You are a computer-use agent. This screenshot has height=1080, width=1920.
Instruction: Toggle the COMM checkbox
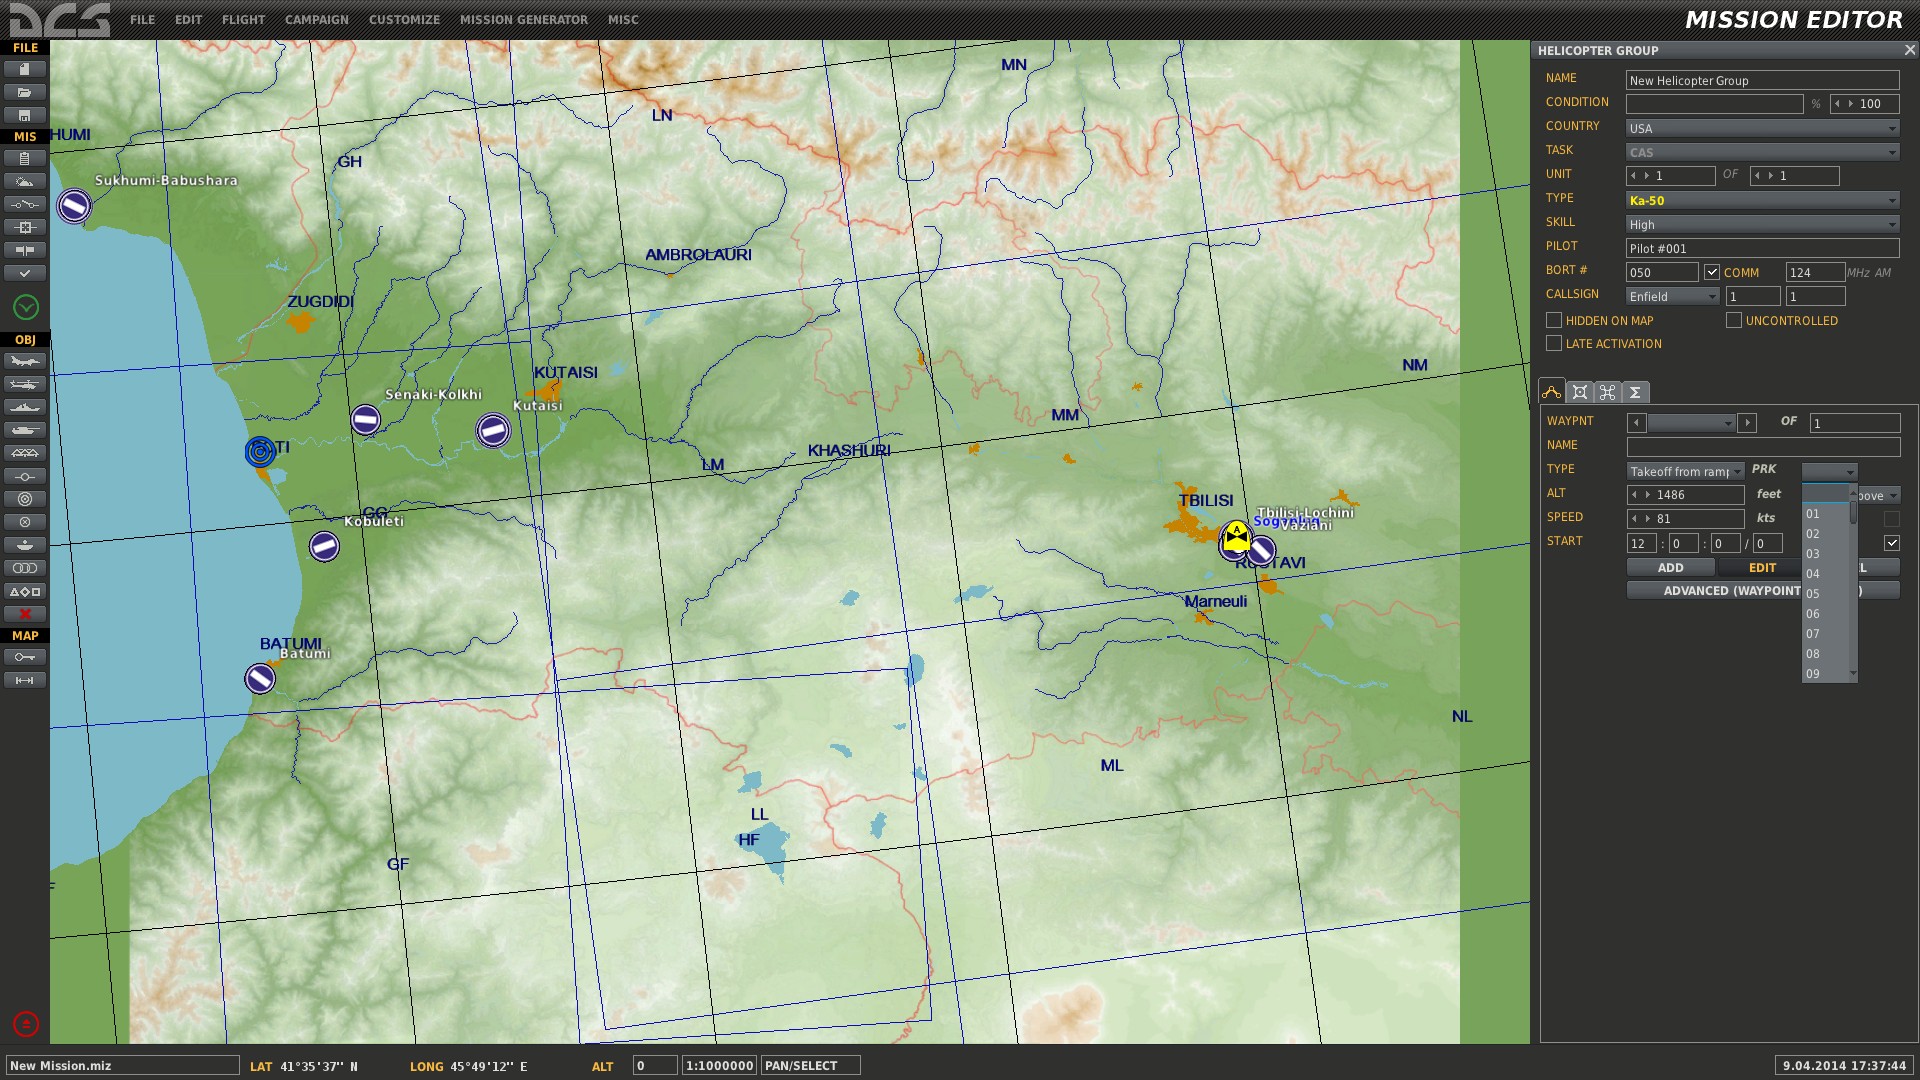[x=1712, y=272]
